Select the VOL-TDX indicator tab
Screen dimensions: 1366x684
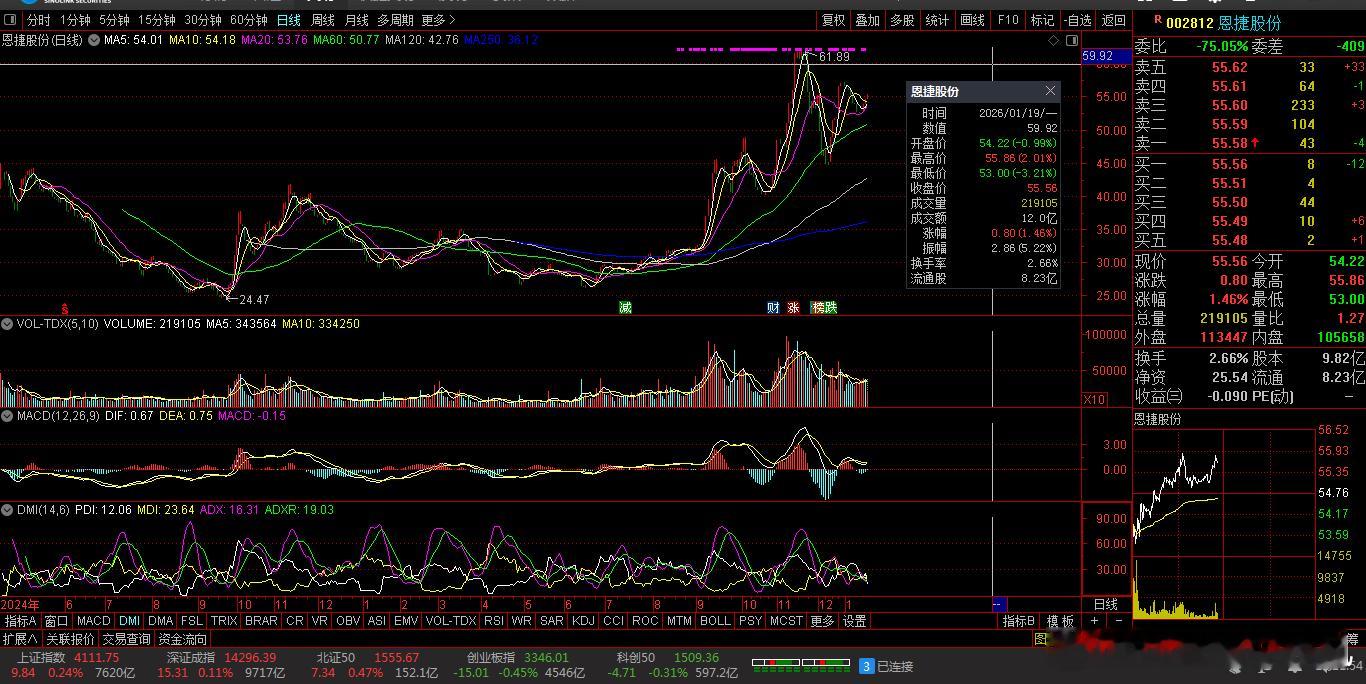click(x=450, y=621)
